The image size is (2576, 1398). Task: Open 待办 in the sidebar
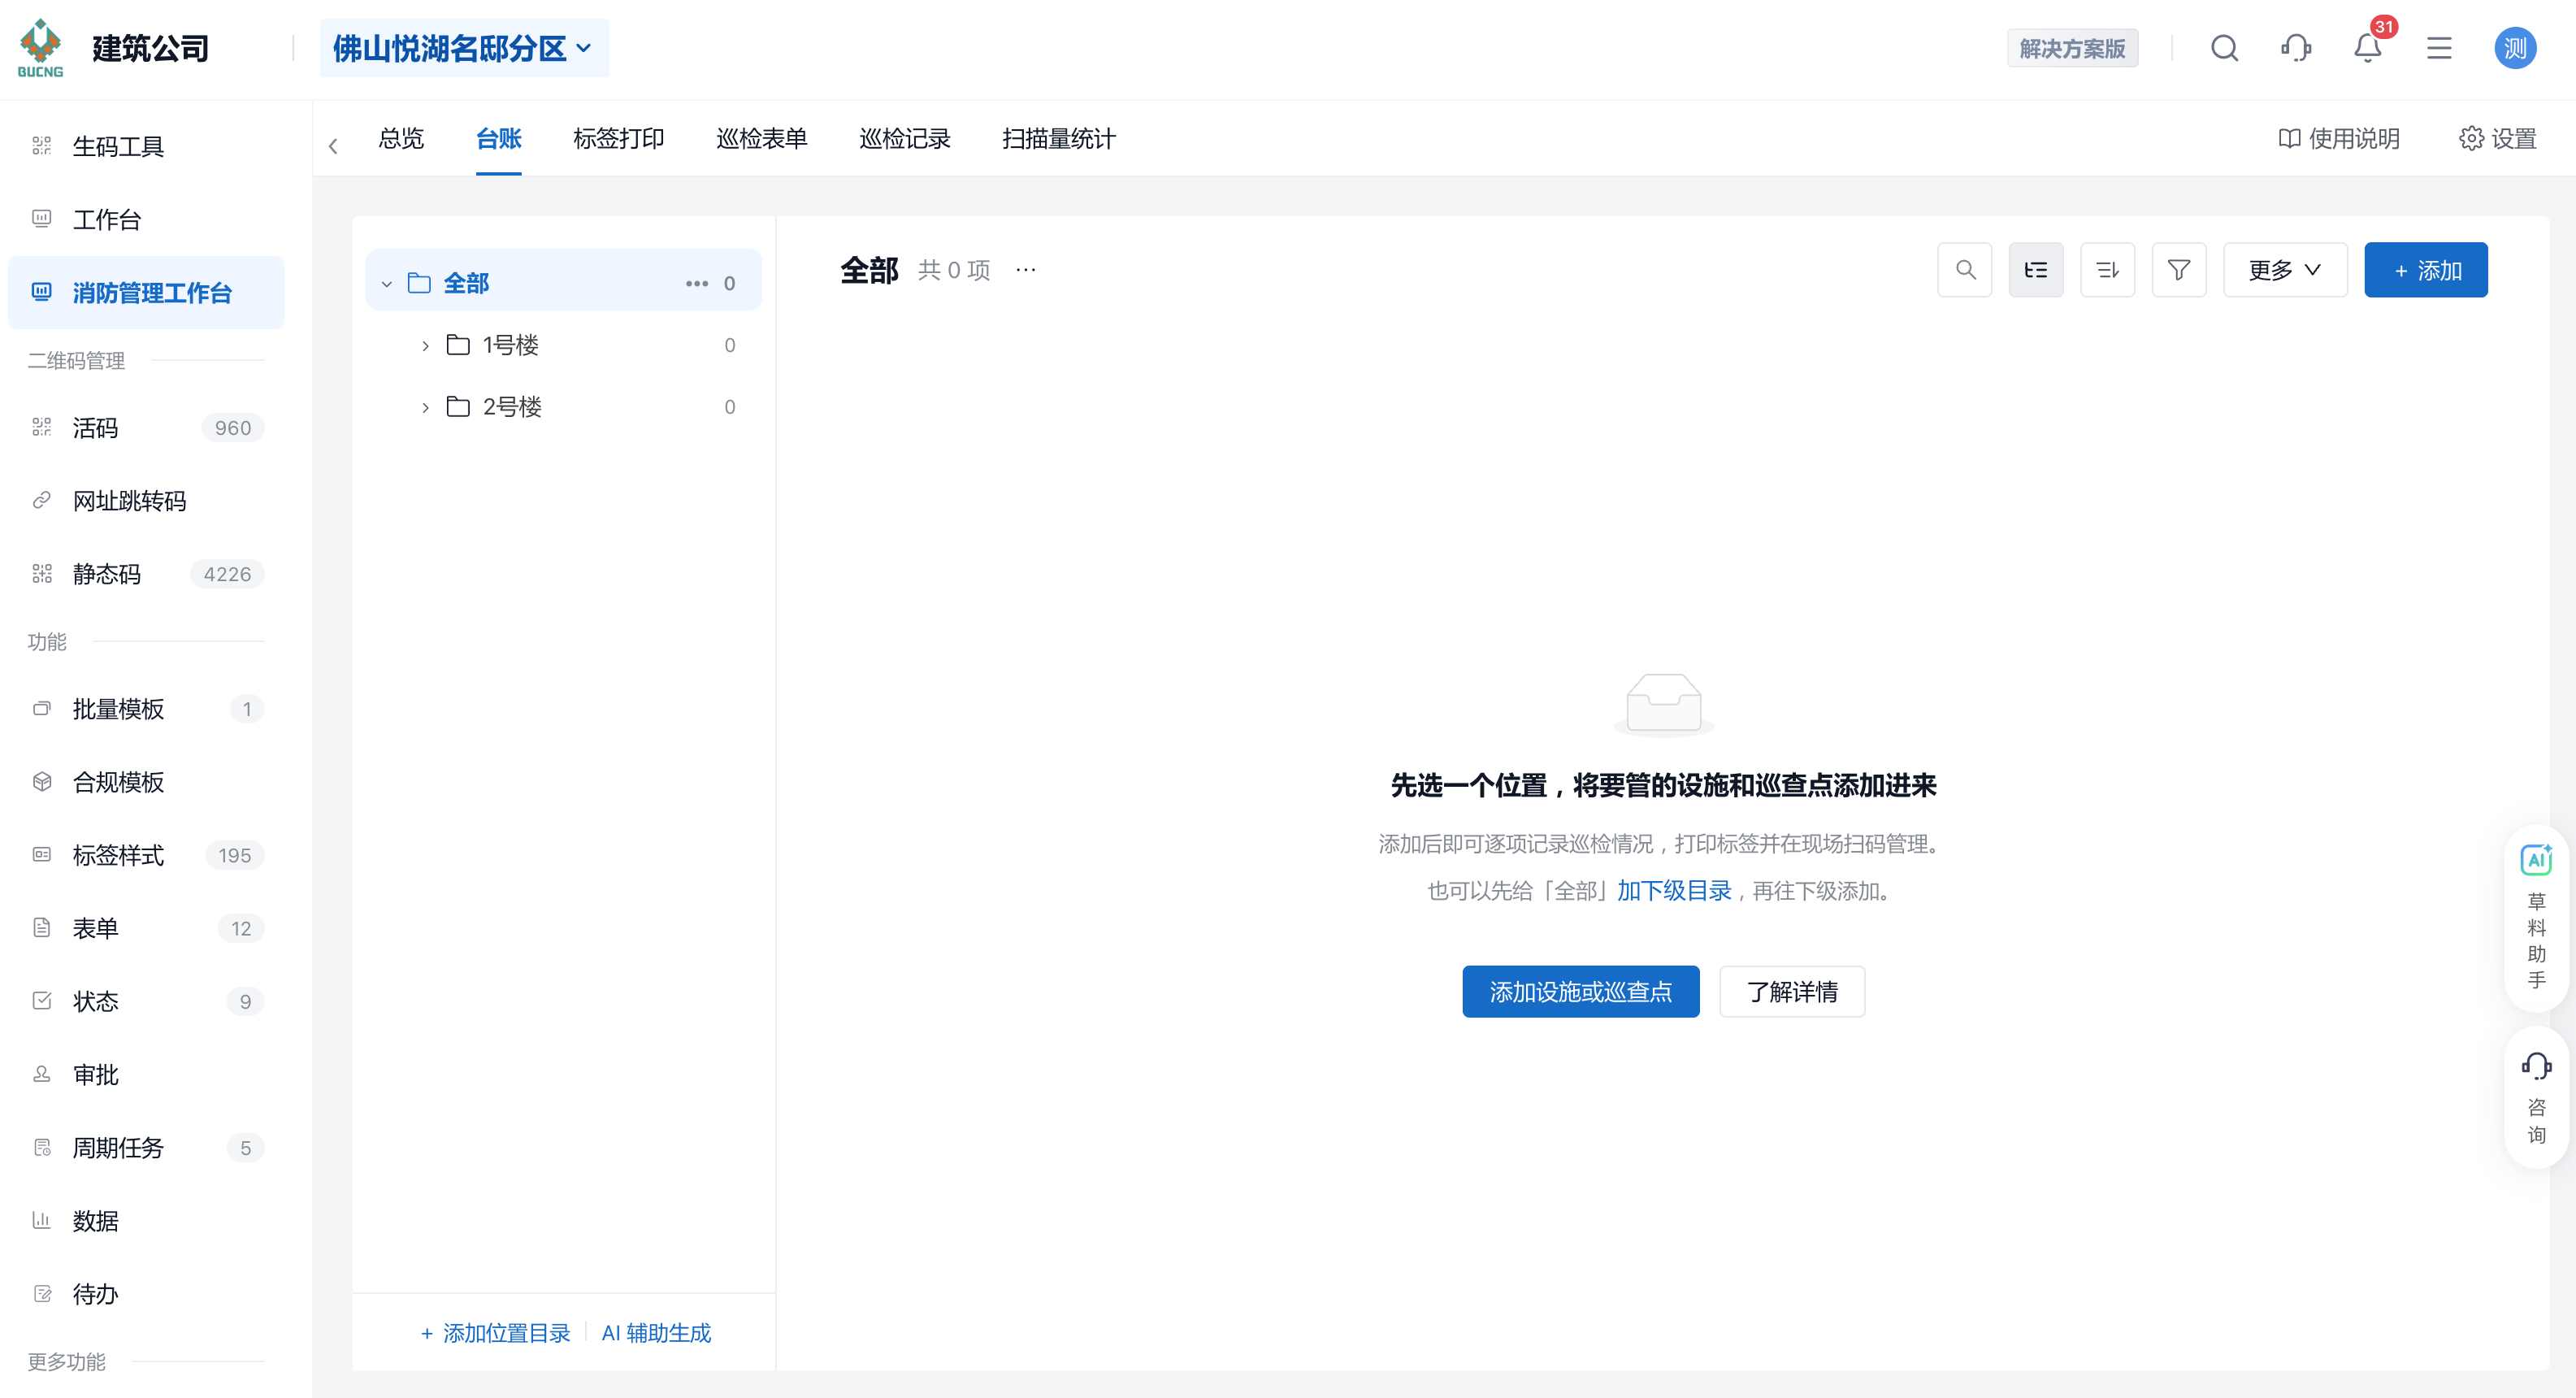(x=146, y=1294)
